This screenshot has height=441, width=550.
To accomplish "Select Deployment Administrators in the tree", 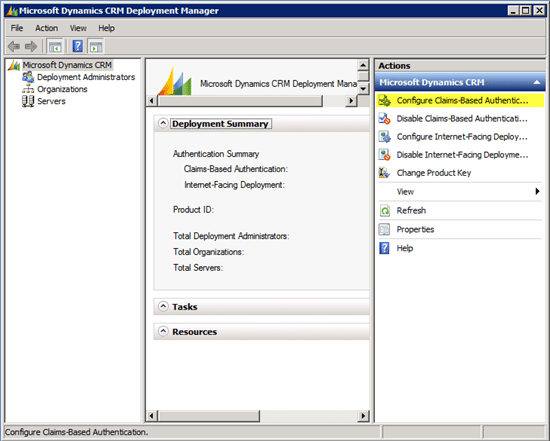I will (86, 77).
